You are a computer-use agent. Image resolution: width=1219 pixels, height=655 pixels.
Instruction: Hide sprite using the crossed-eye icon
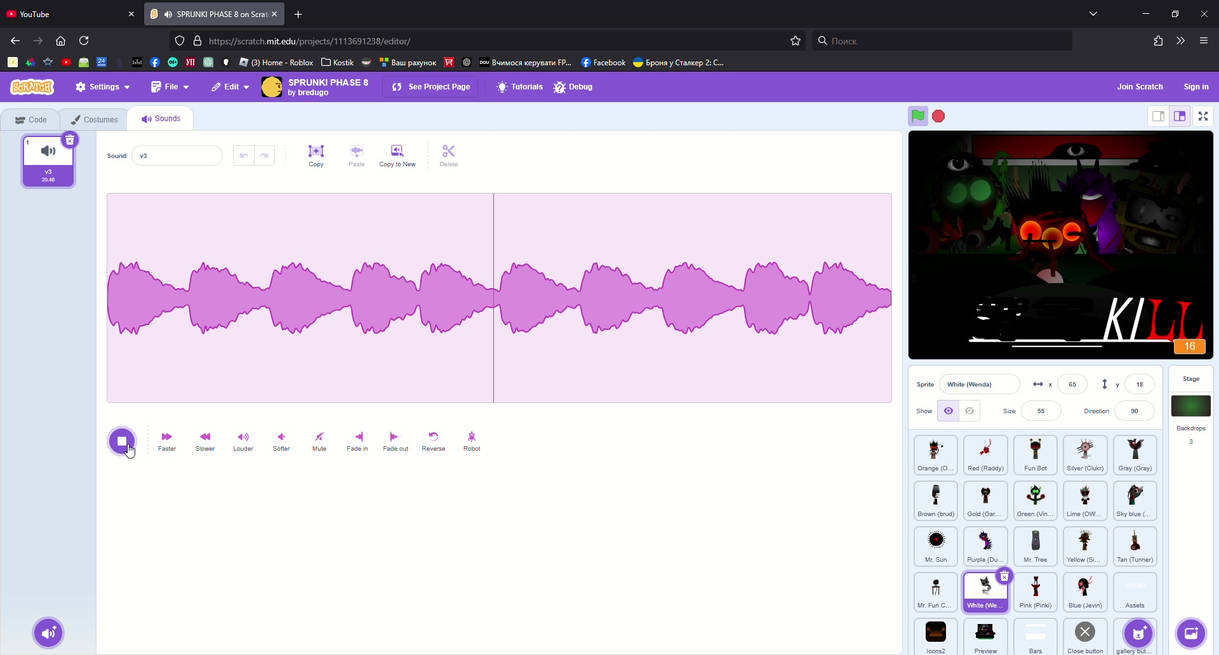coord(969,411)
